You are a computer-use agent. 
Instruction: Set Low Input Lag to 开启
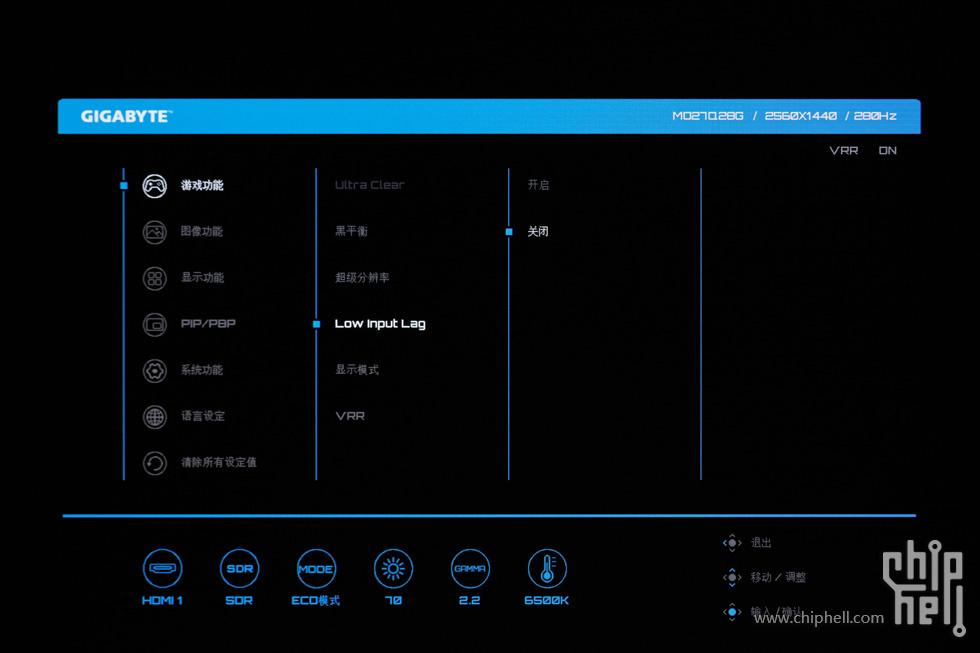538,186
